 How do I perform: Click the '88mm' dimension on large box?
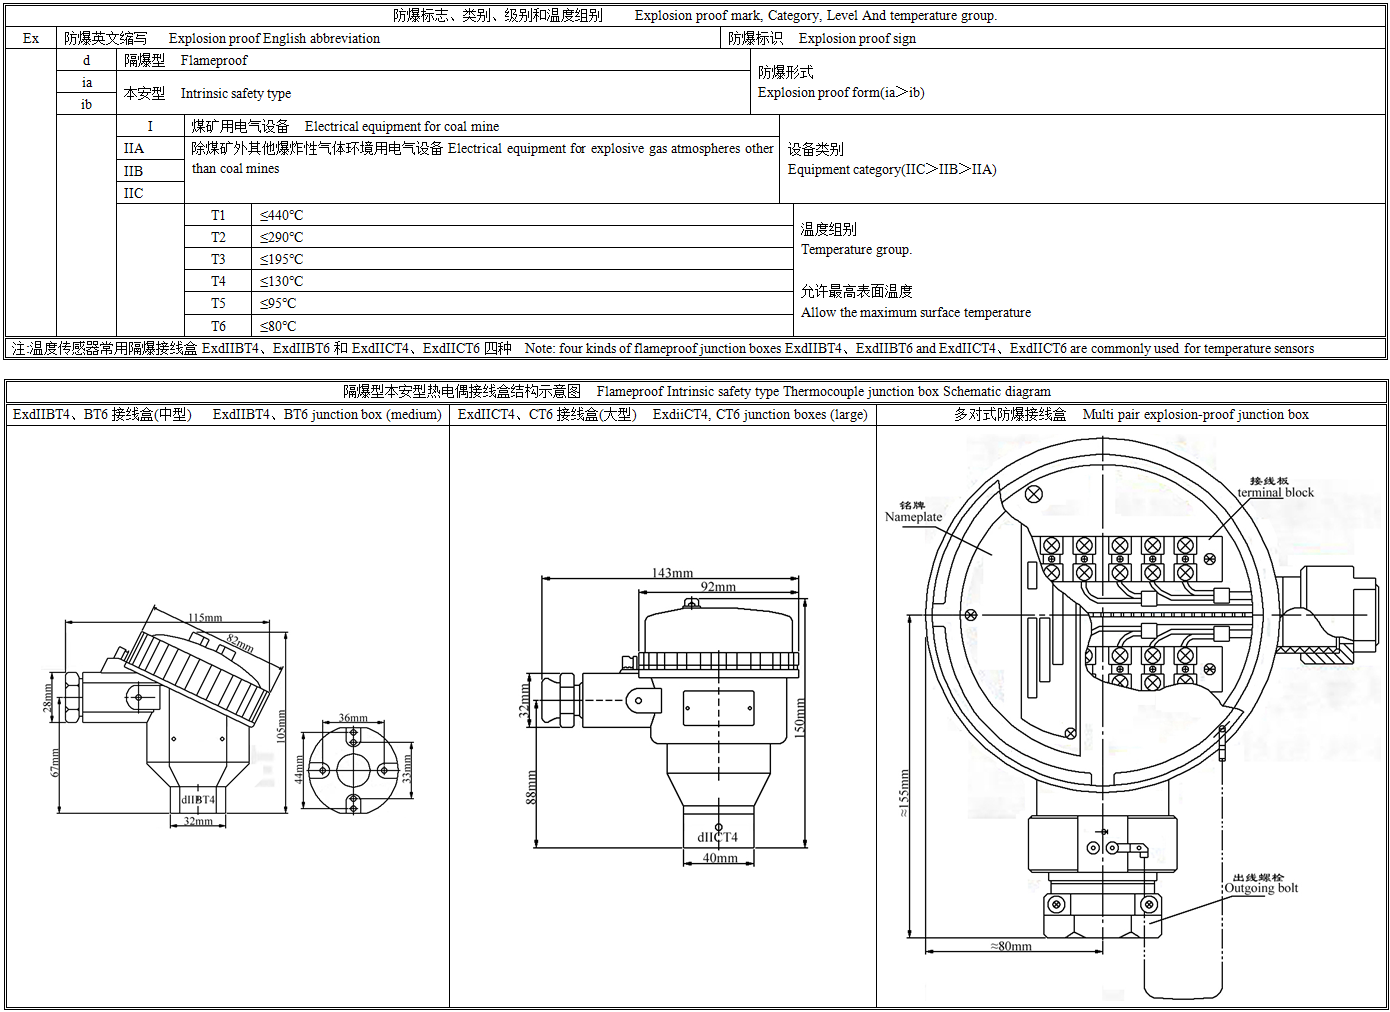[x=531, y=787]
